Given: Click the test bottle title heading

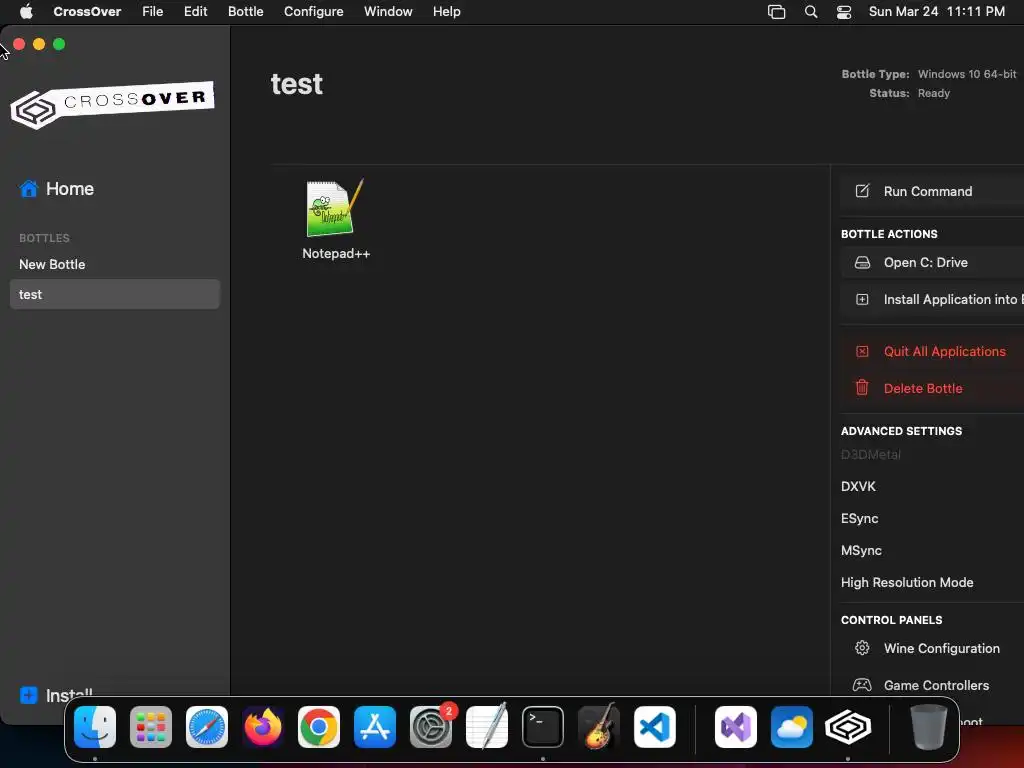Looking at the screenshot, I should click(x=296, y=84).
